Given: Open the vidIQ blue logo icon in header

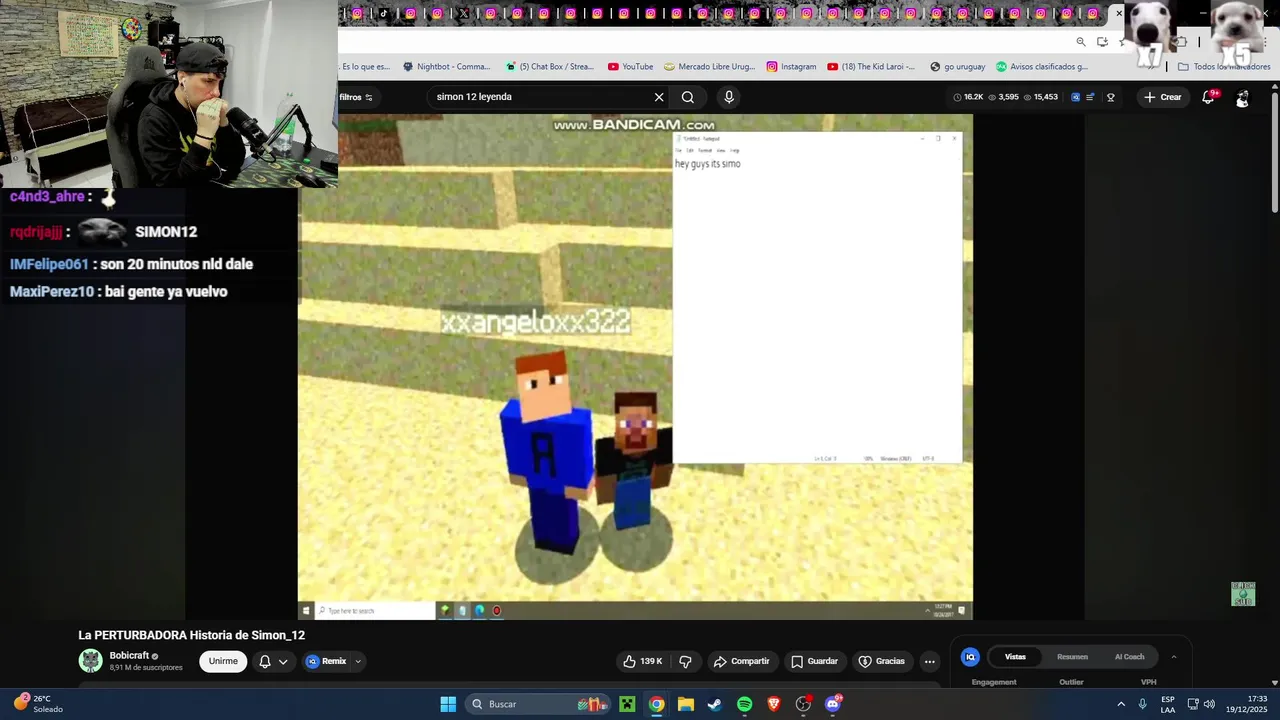Looking at the screenshot, I should coord(1075,97).
